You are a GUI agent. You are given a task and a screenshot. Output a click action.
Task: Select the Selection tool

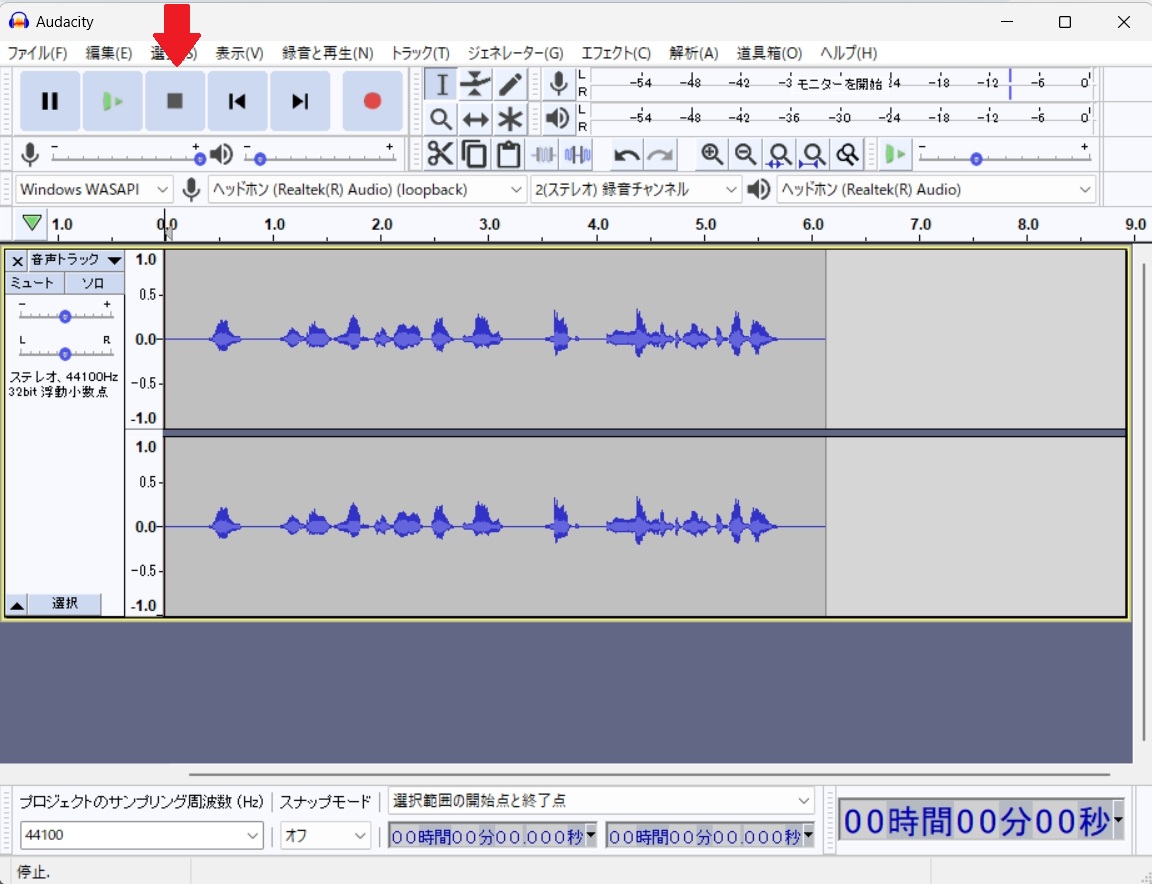point(440,85)
